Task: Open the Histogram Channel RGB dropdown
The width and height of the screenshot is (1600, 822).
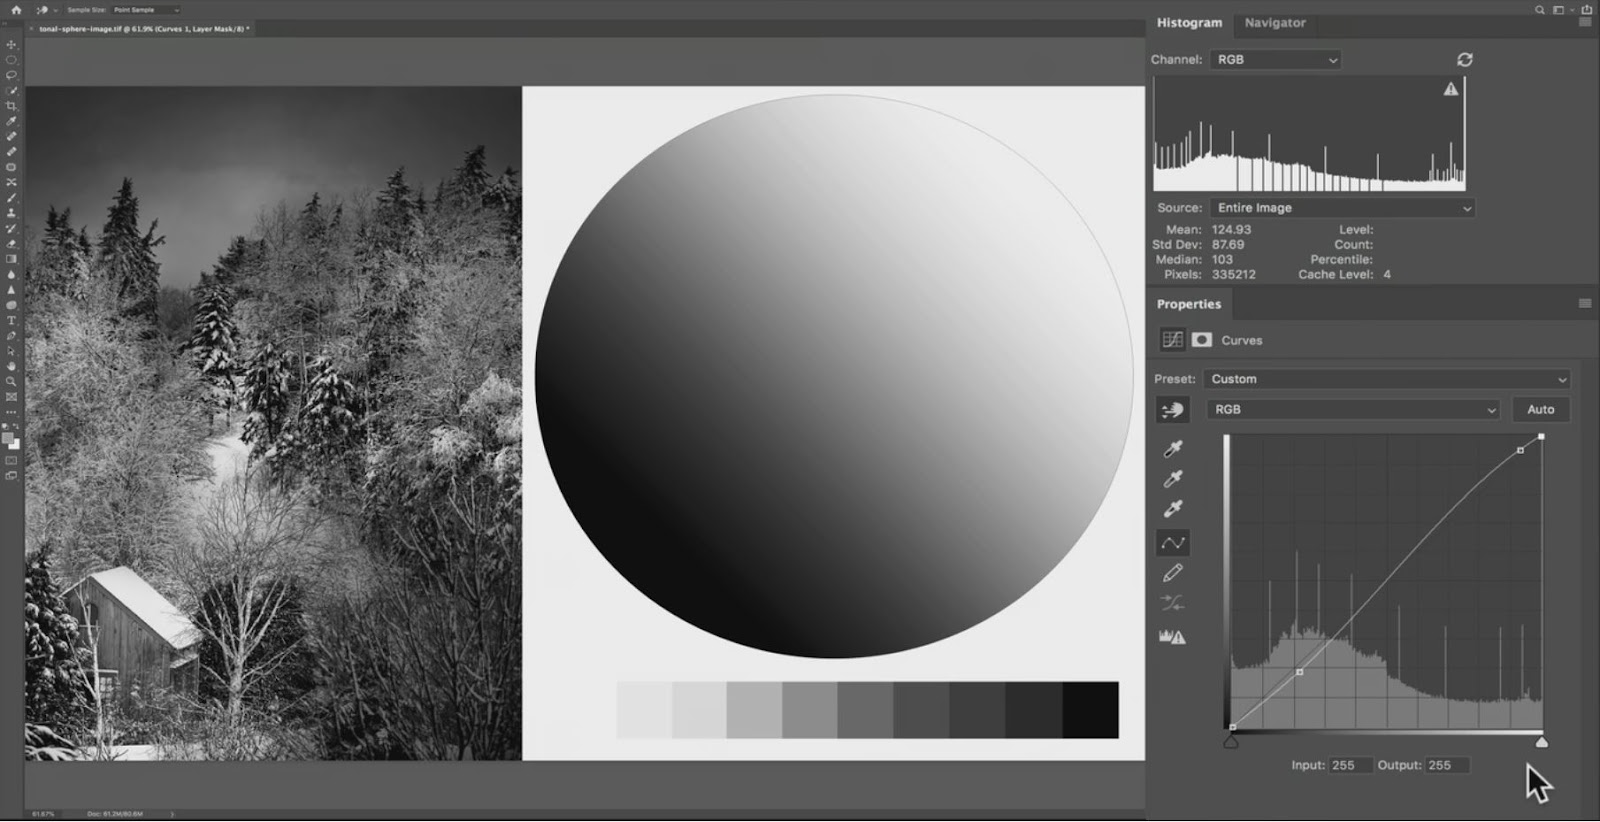Action: pyautogui.click(x=1275, y=60)
